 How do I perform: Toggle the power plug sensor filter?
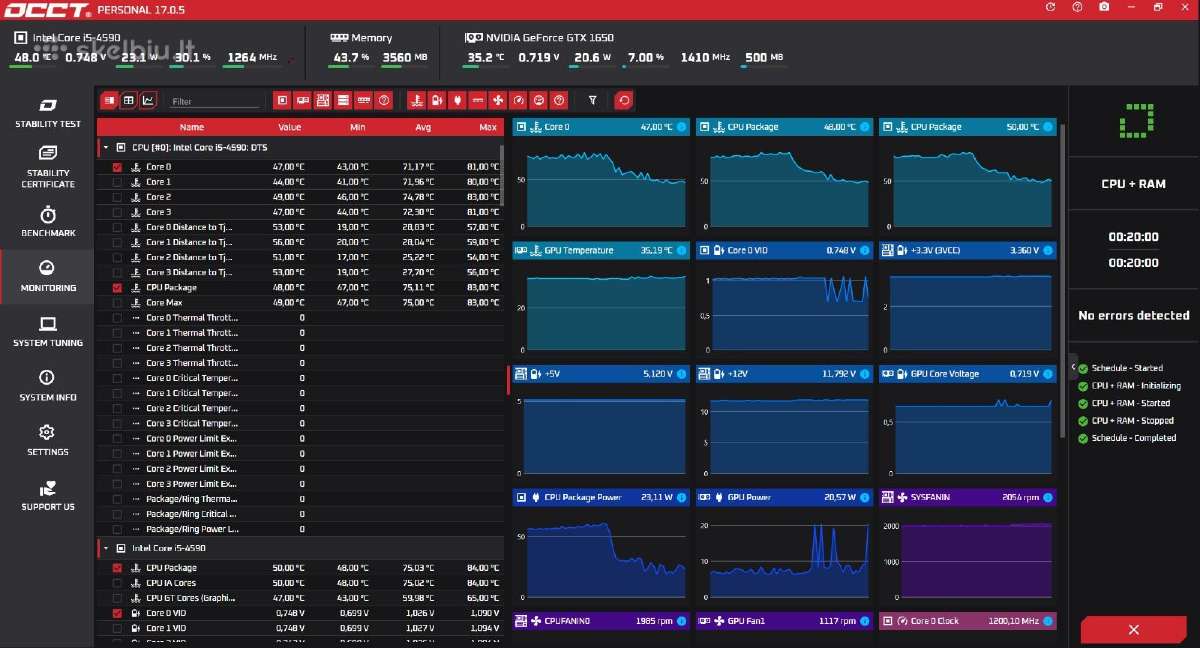(x=457, y=100)
